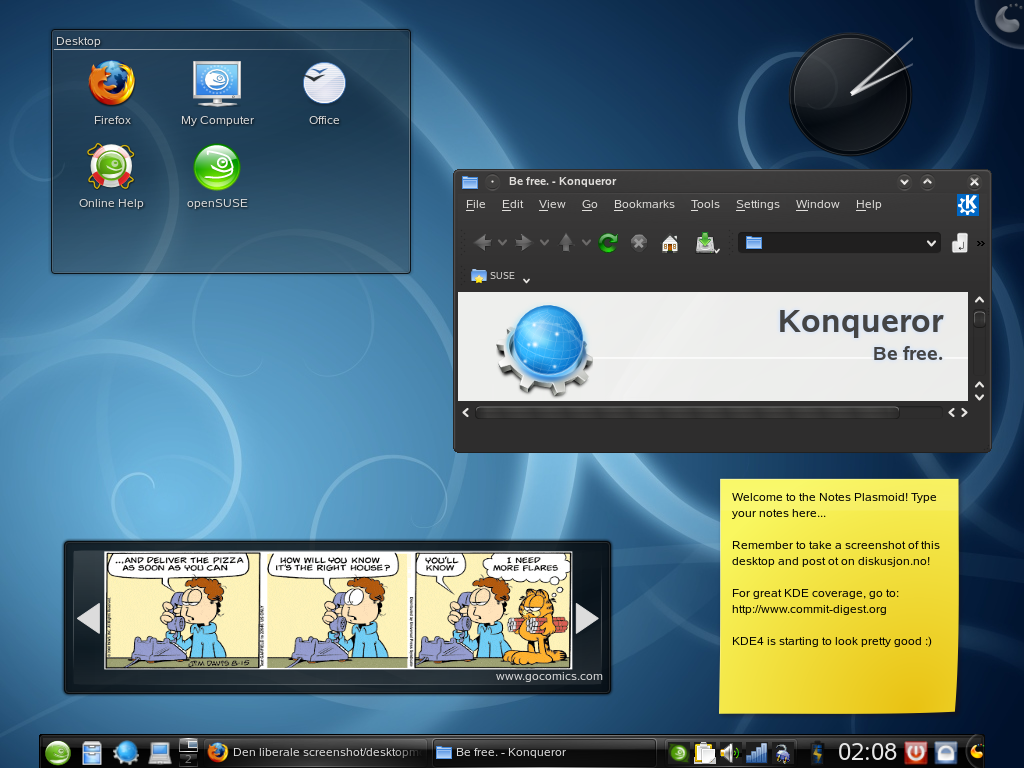Open the Up history dropdown arrow
This screenshot has height=768, width=1024.
tap(586, 243)
